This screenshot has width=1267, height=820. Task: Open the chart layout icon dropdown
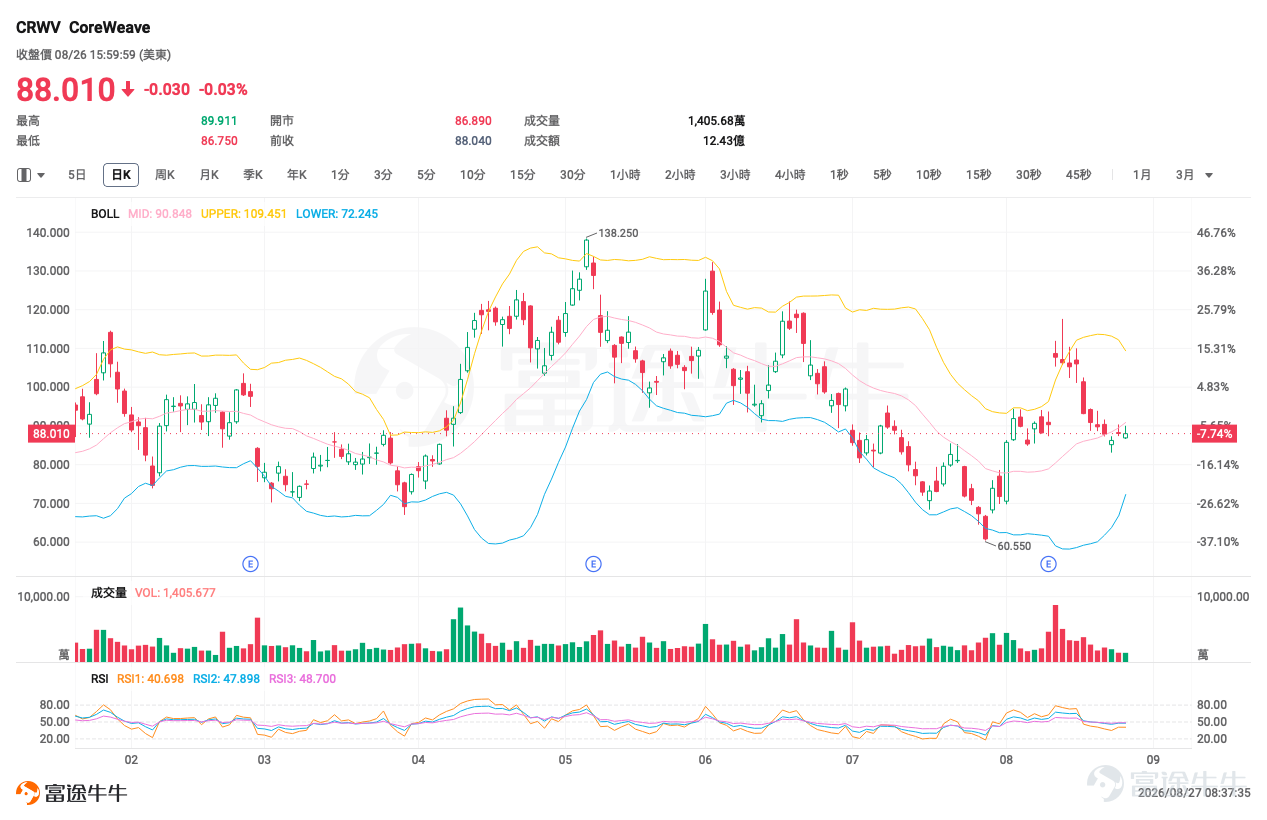pyautogui.click(x=32, y=175)
